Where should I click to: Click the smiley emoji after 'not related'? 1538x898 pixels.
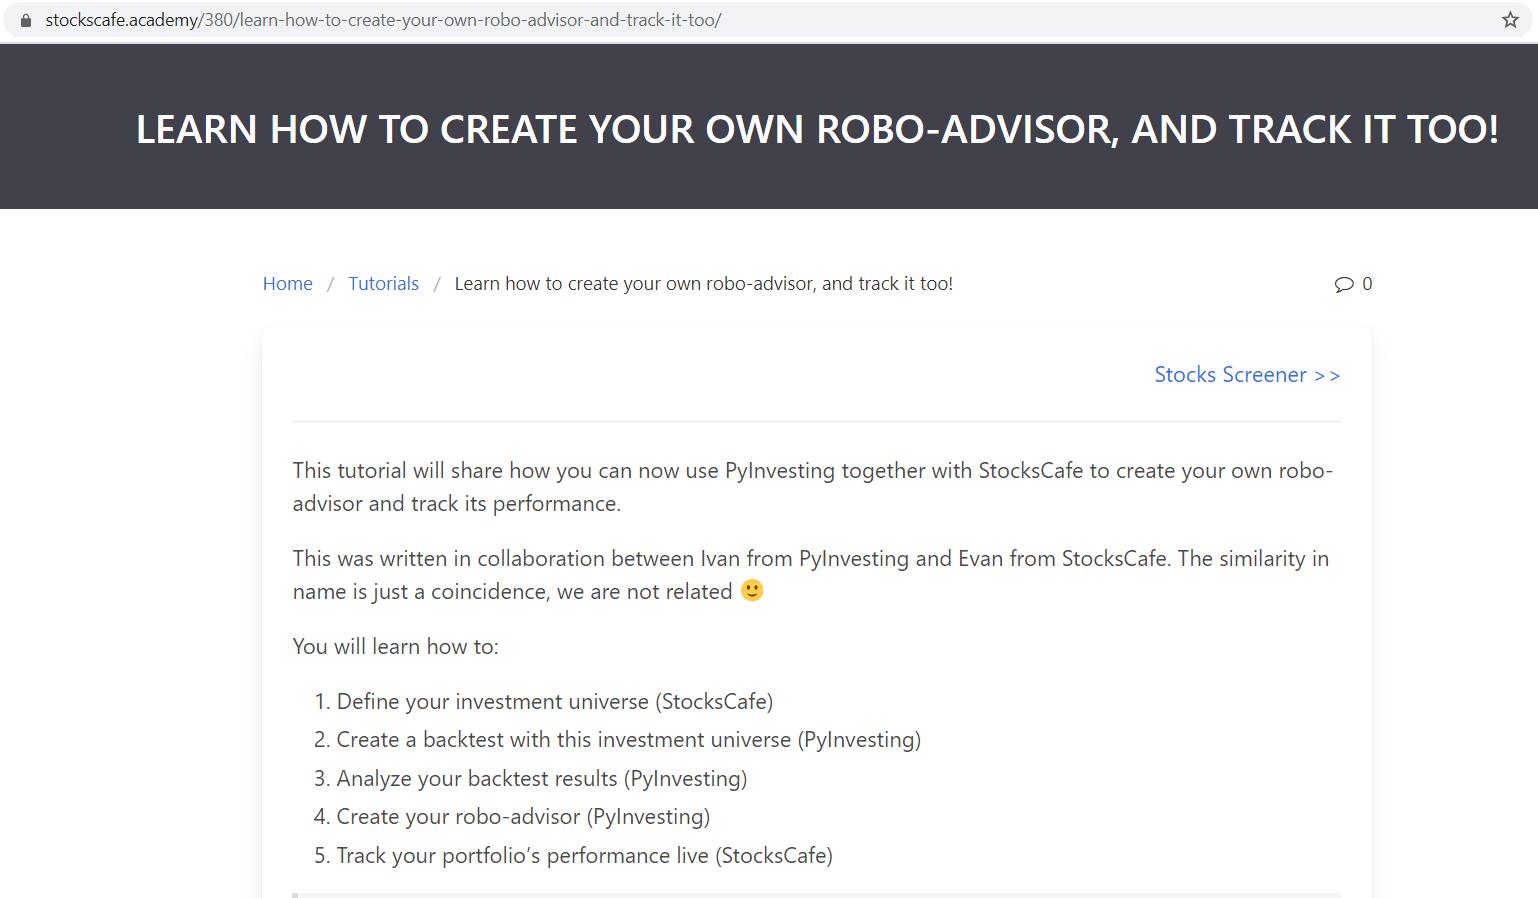click(752, 590)
